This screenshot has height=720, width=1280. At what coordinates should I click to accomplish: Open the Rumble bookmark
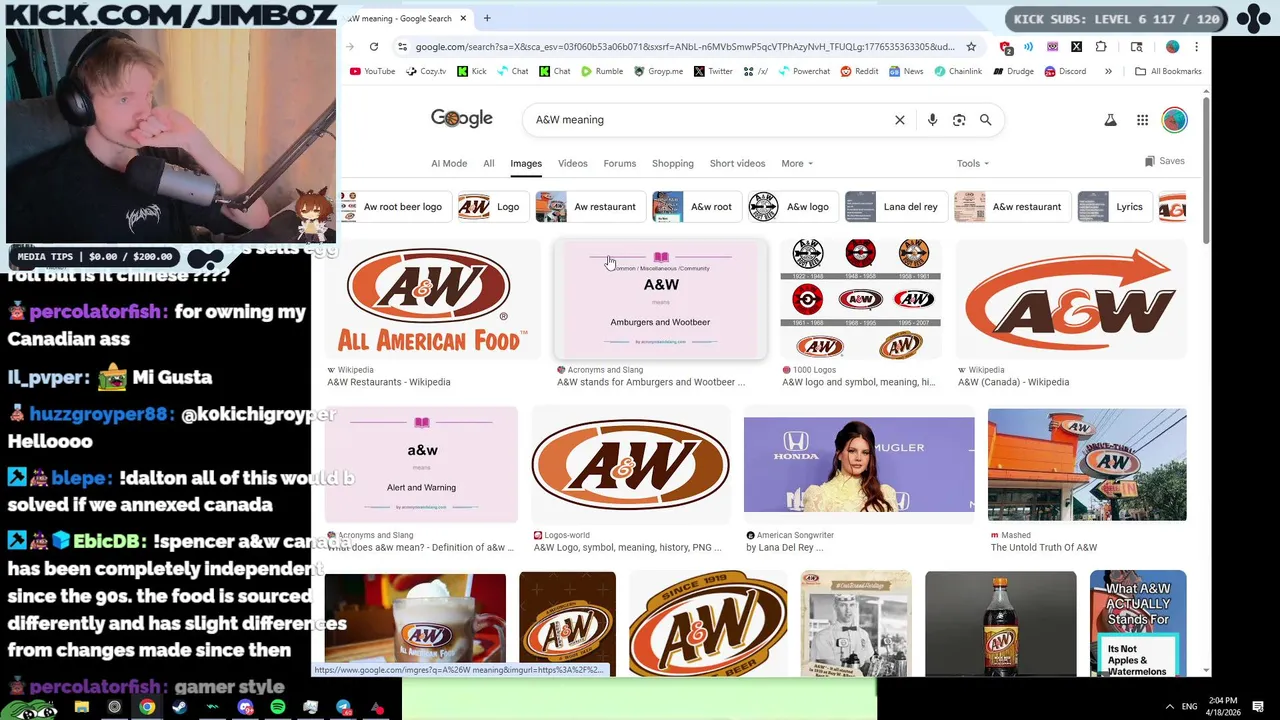click(601, 72)
